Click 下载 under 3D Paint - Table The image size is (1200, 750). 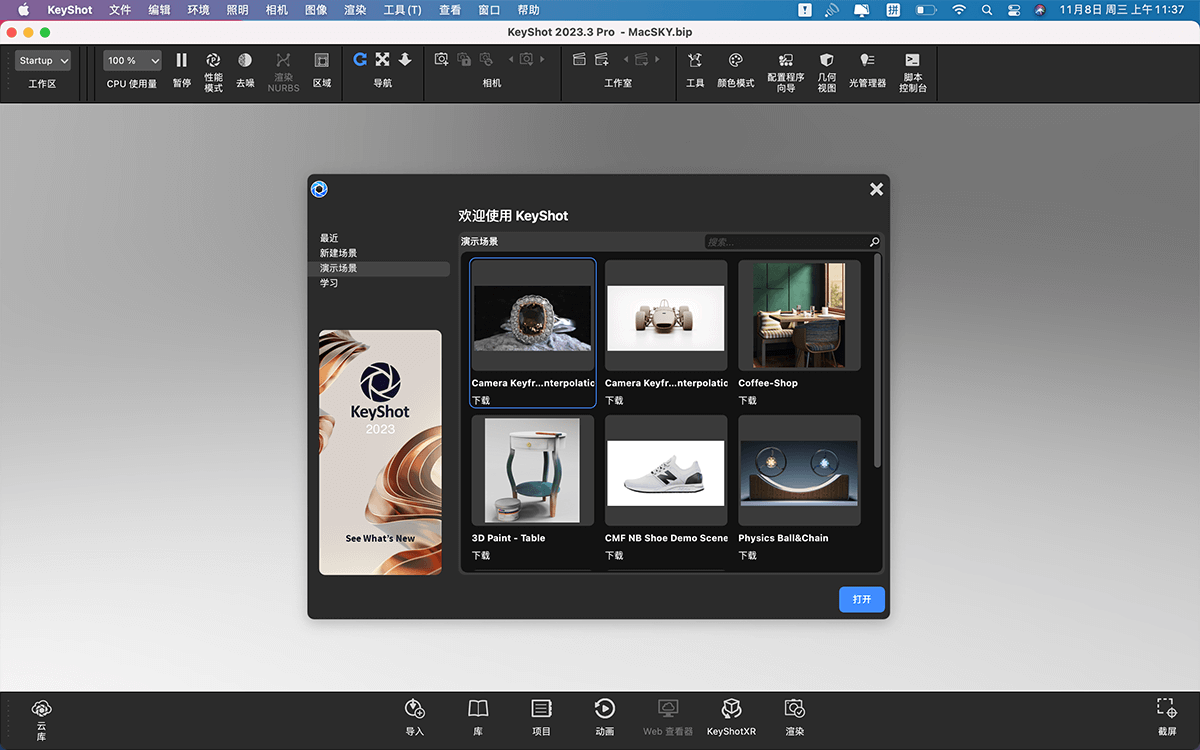[x=481, y=555]
